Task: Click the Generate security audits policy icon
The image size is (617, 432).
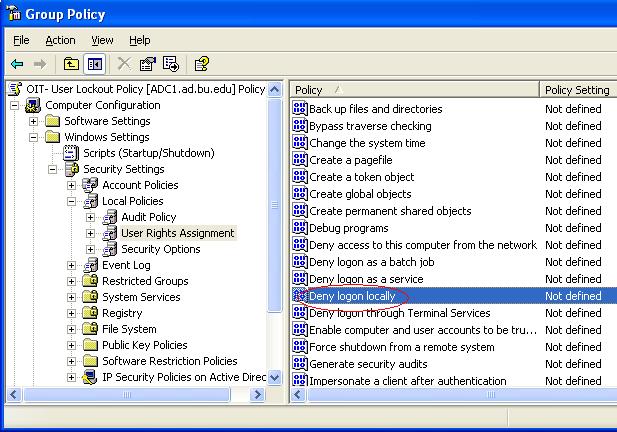Action: click(300, 364)
